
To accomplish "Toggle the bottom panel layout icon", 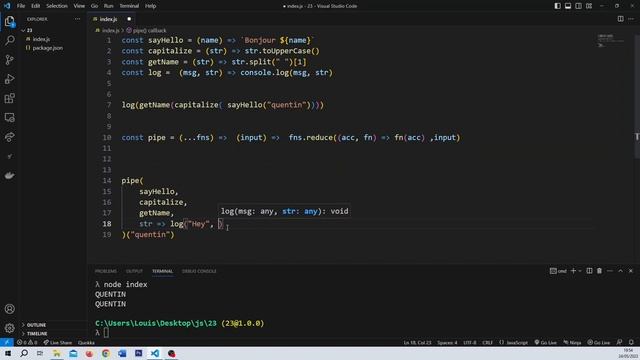I will [568, 6].
